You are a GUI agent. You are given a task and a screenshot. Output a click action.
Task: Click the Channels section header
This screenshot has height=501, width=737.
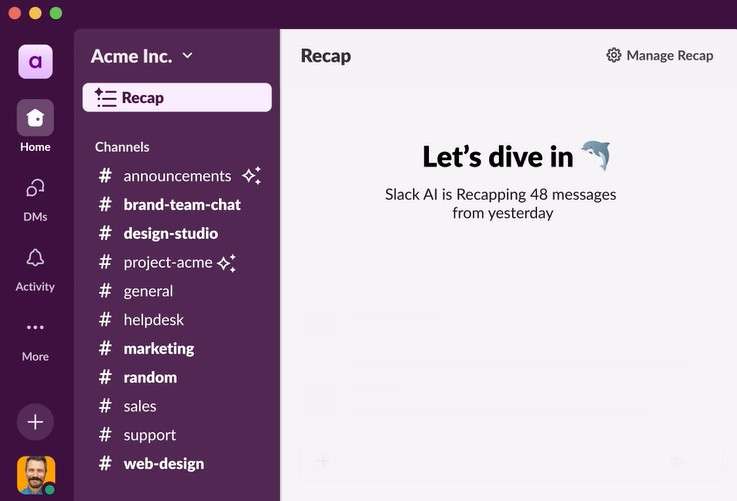[122, 147]
